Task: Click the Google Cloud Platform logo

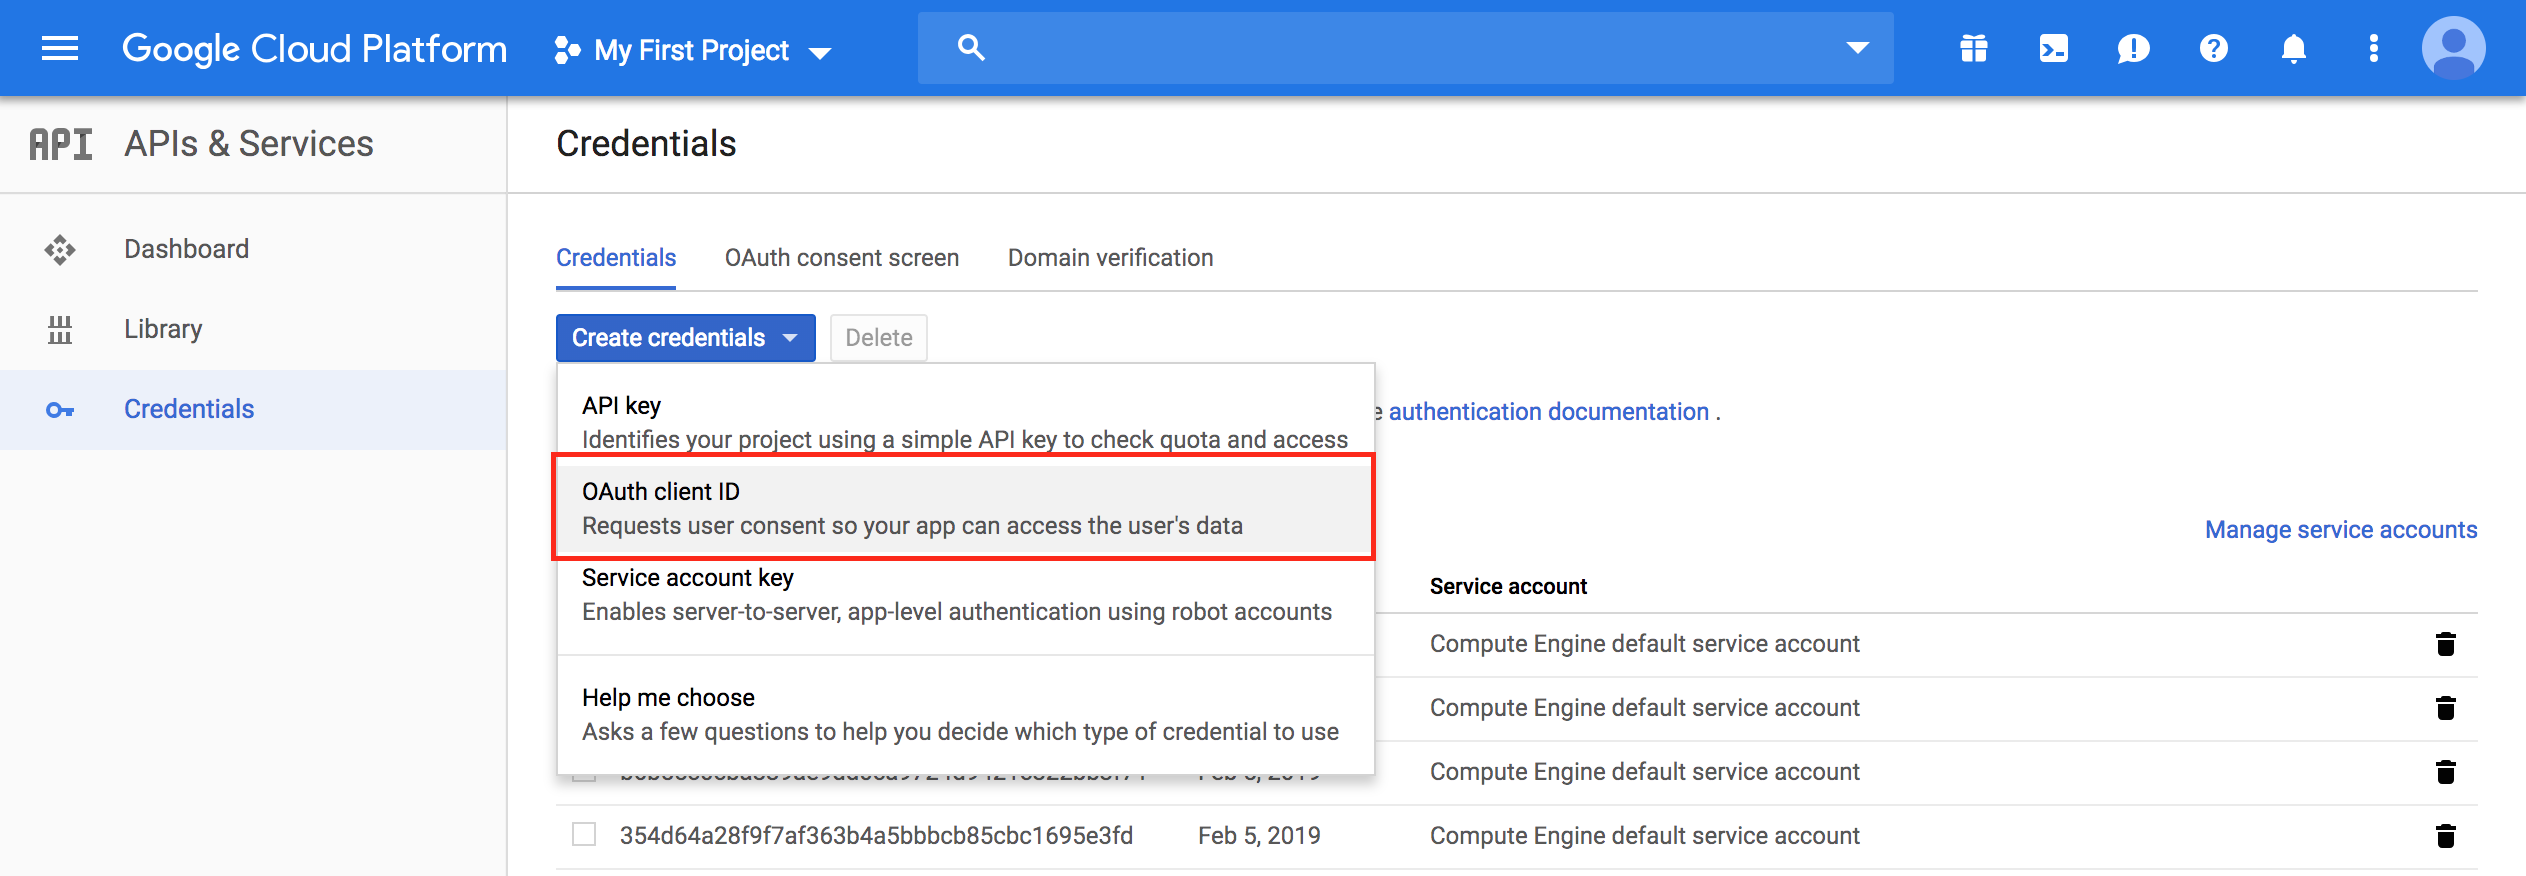Action: tap(314, 48)
